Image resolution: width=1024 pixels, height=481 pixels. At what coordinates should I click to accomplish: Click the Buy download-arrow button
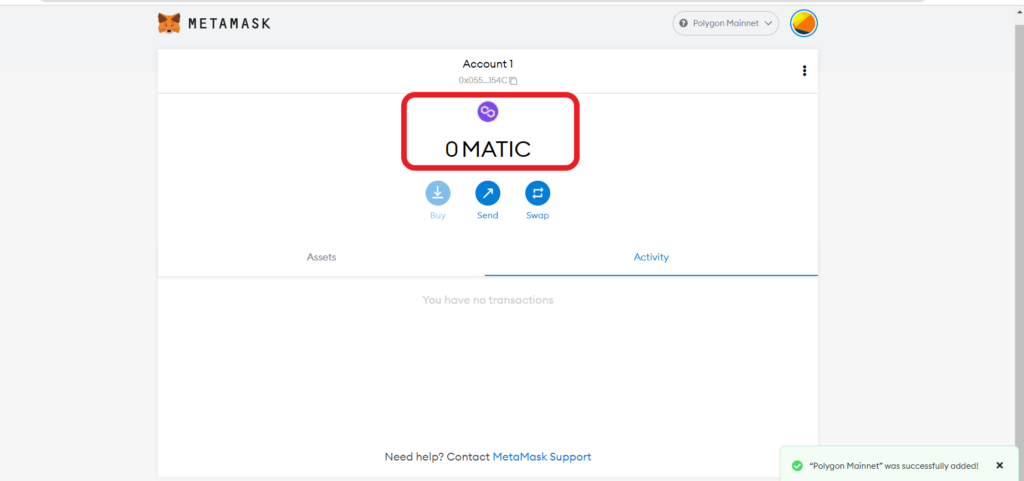[438, 193]
